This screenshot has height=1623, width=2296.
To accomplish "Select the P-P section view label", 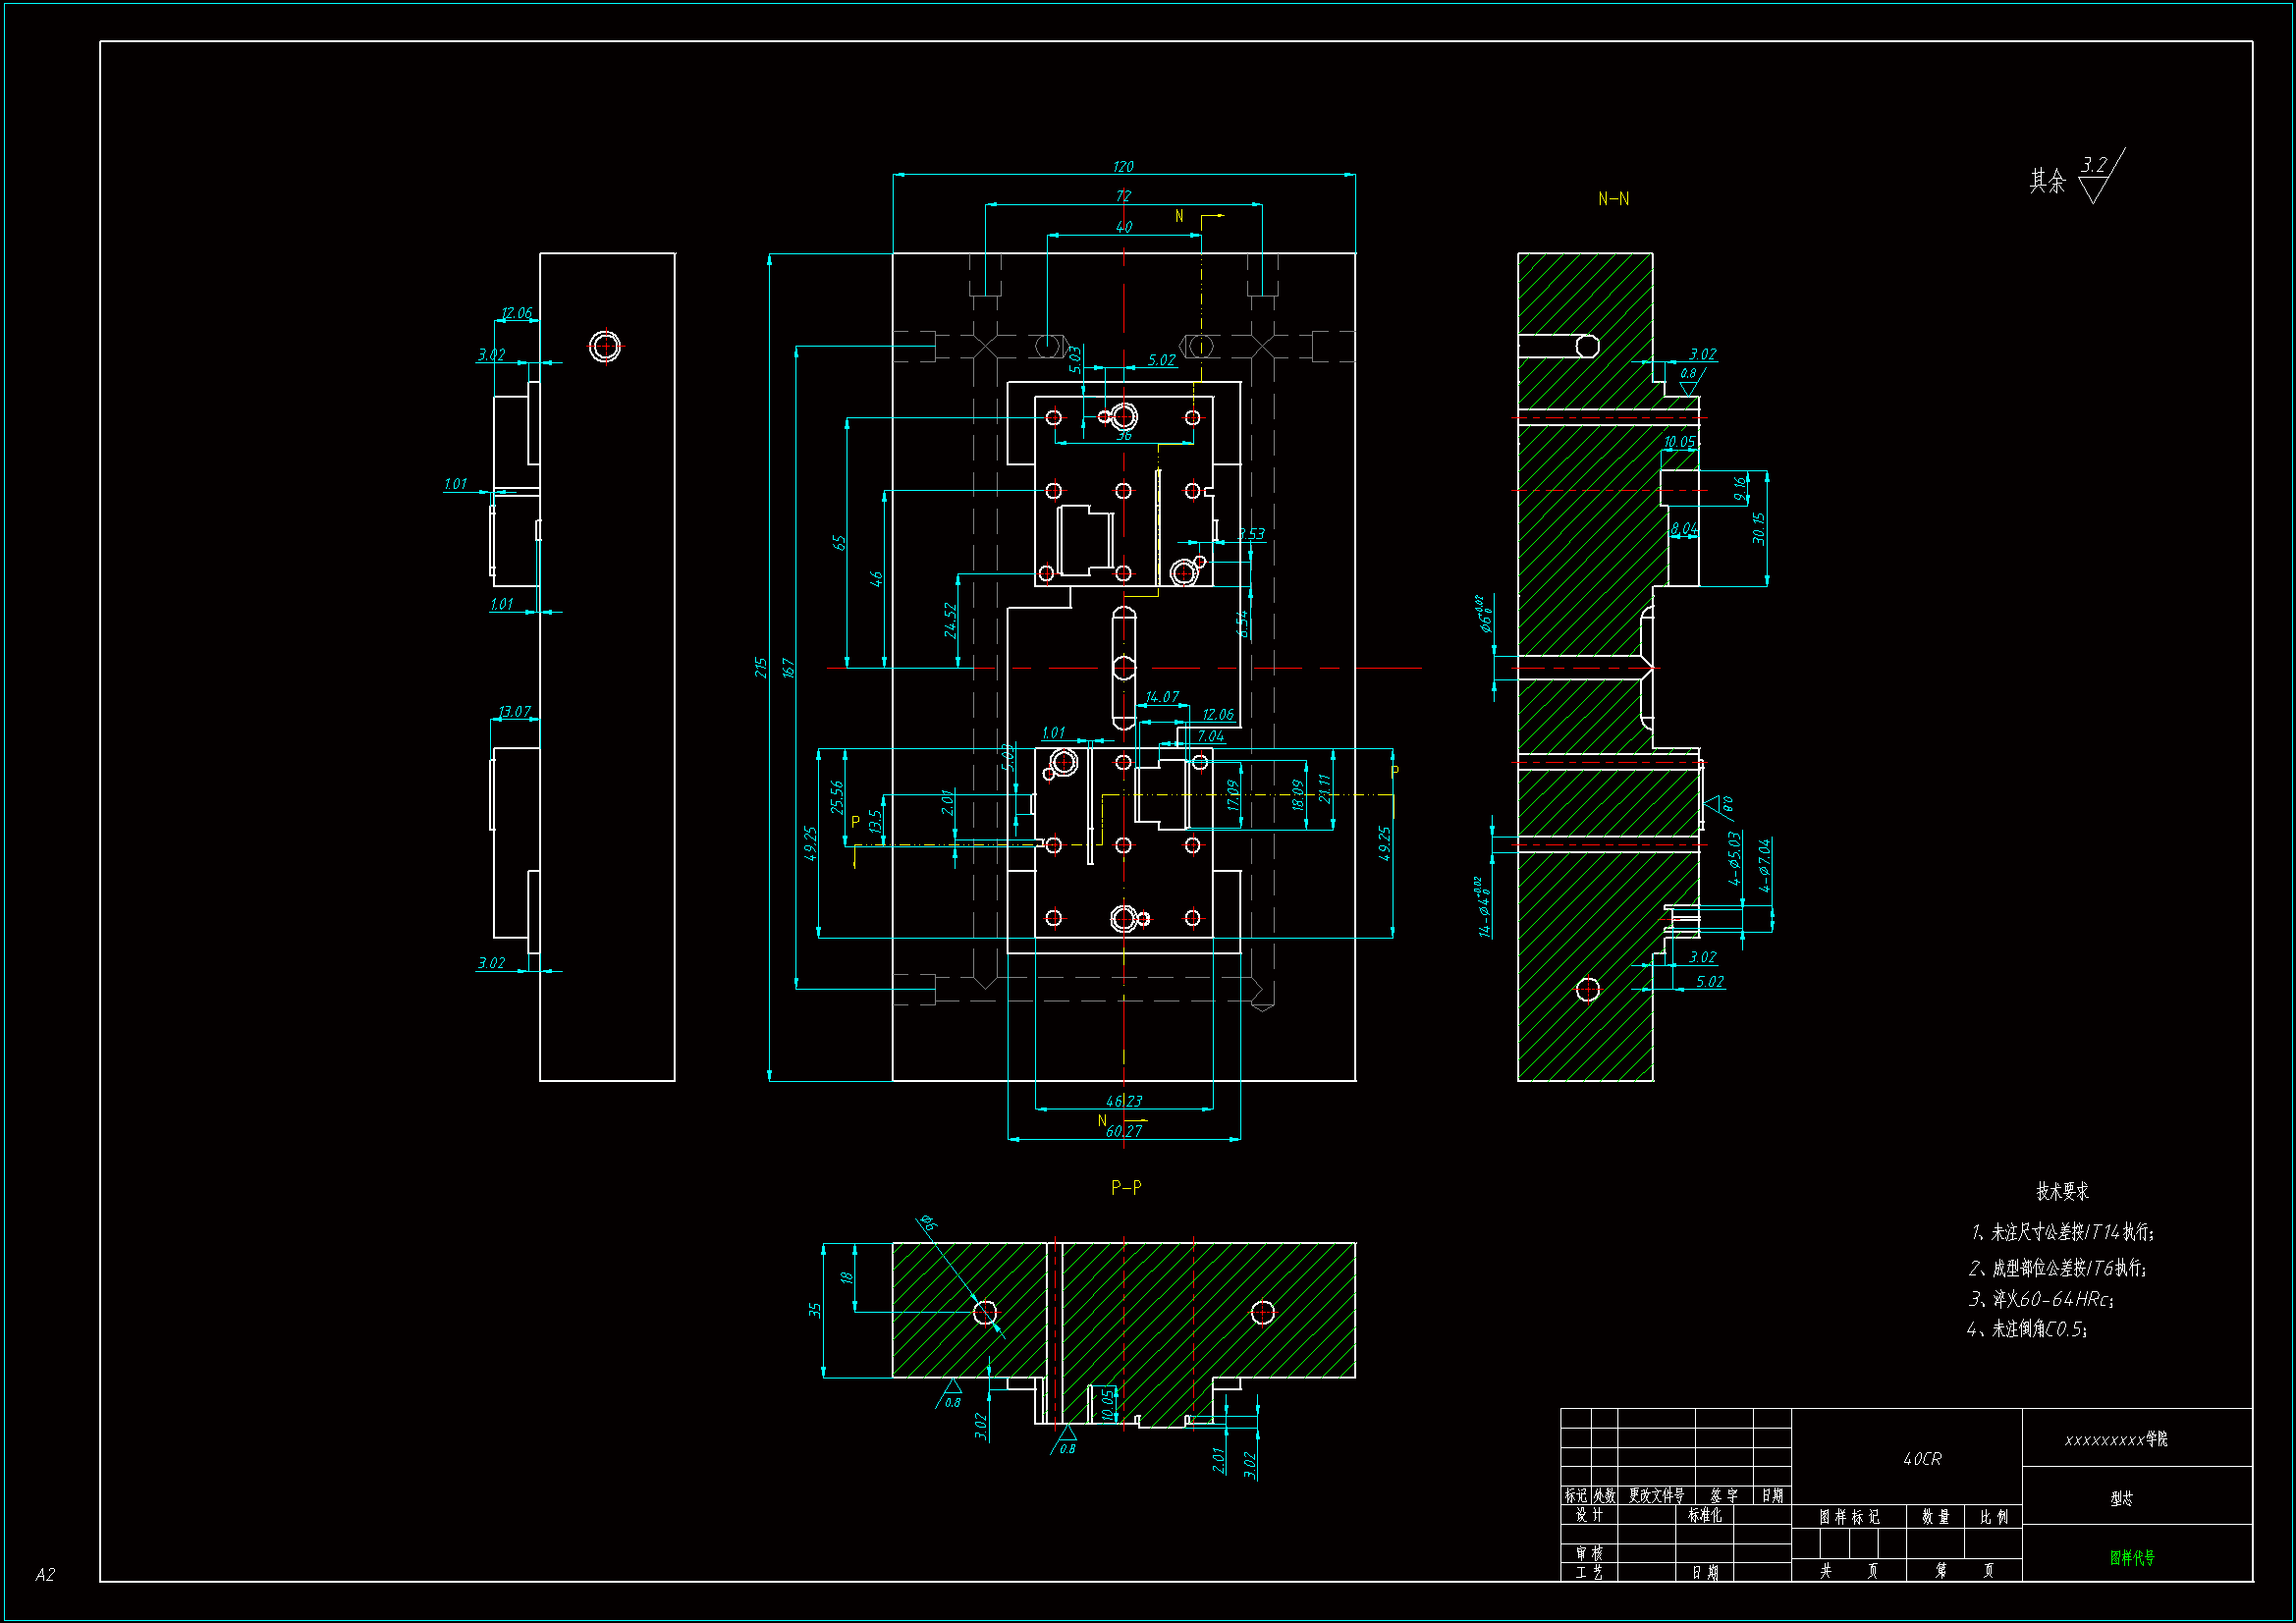I will [x=1126, y=1187].
